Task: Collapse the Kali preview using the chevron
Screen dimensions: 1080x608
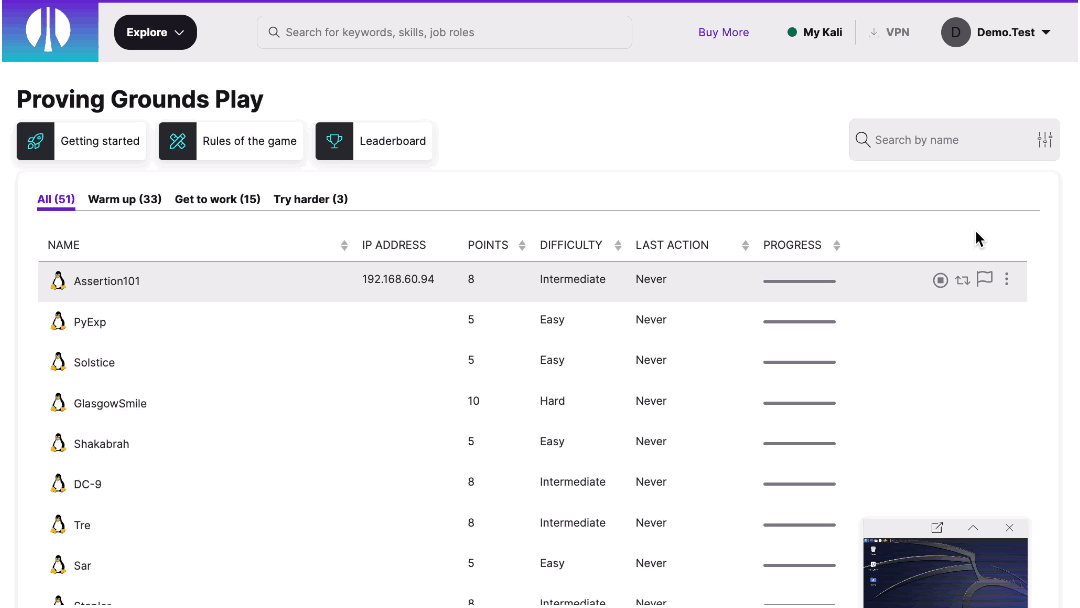Action: coord(972,527)
